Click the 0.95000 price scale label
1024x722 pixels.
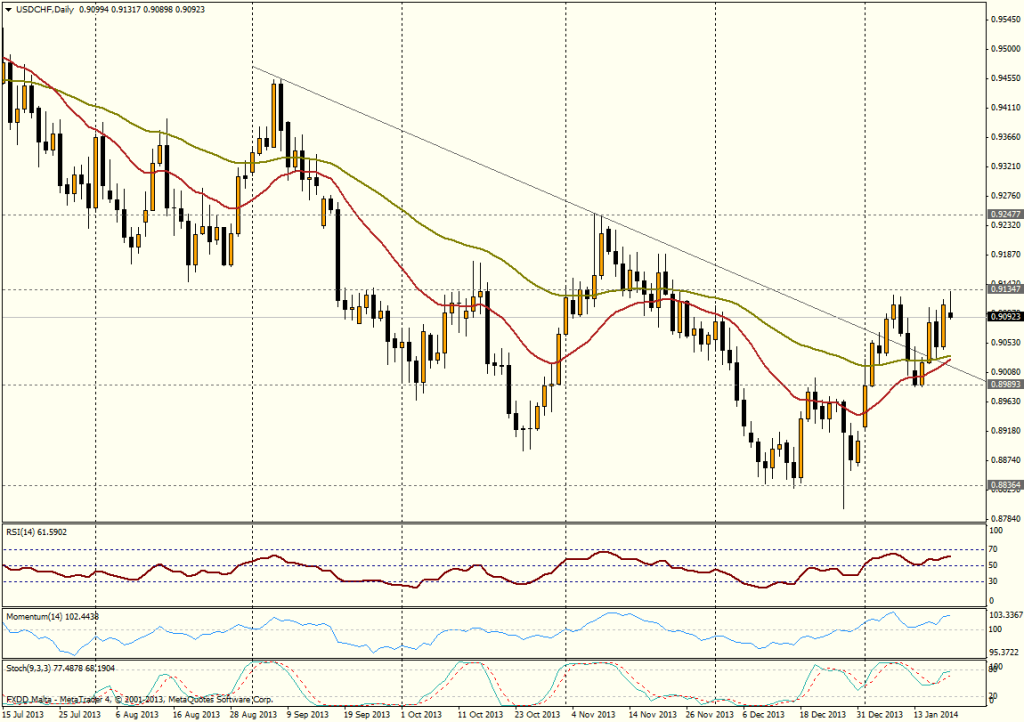tap(1003, 48)
